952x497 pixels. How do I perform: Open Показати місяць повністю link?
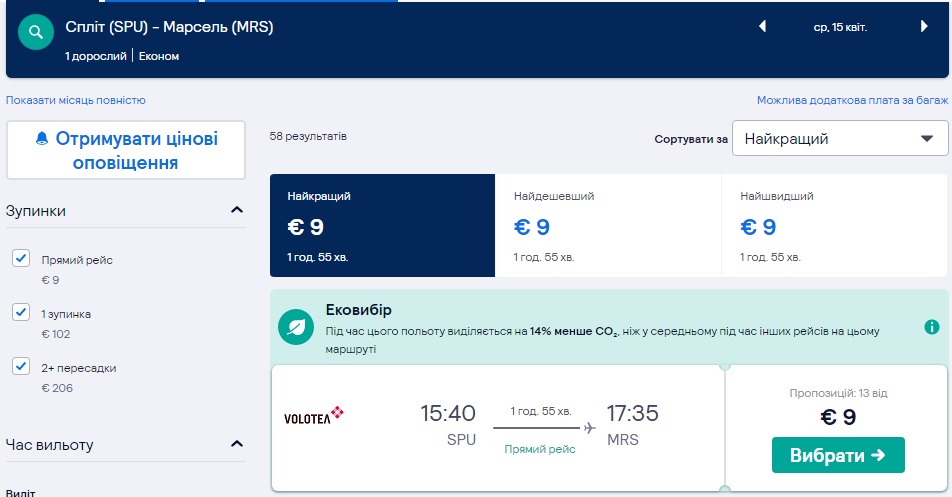pos(76,100)
